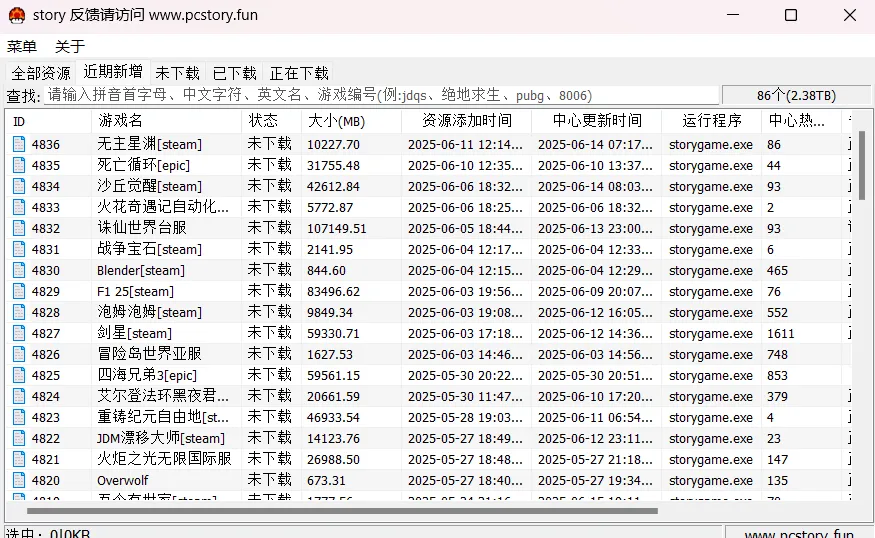Switch to the 全部资源 tab

point(41,73)
